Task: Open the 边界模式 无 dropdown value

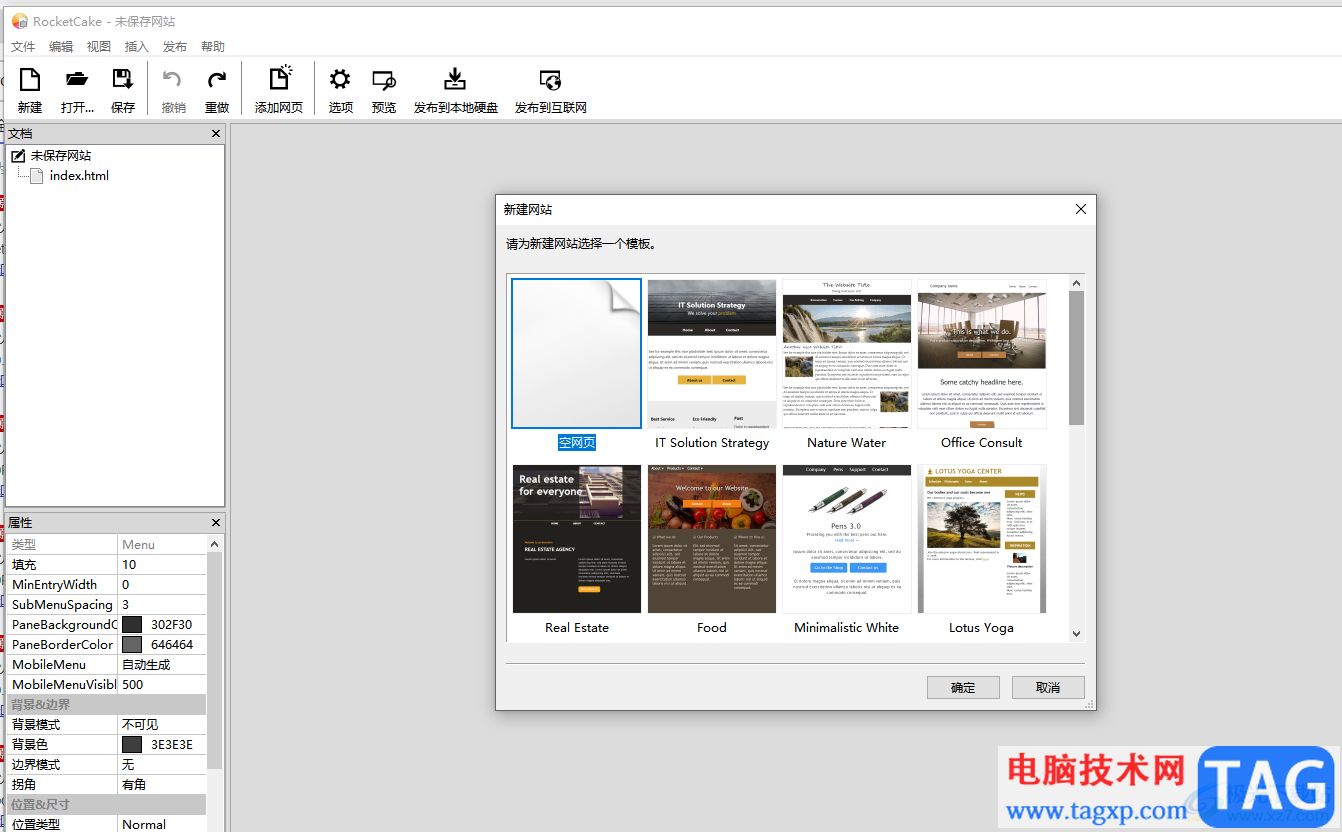Action: (162, 764)
